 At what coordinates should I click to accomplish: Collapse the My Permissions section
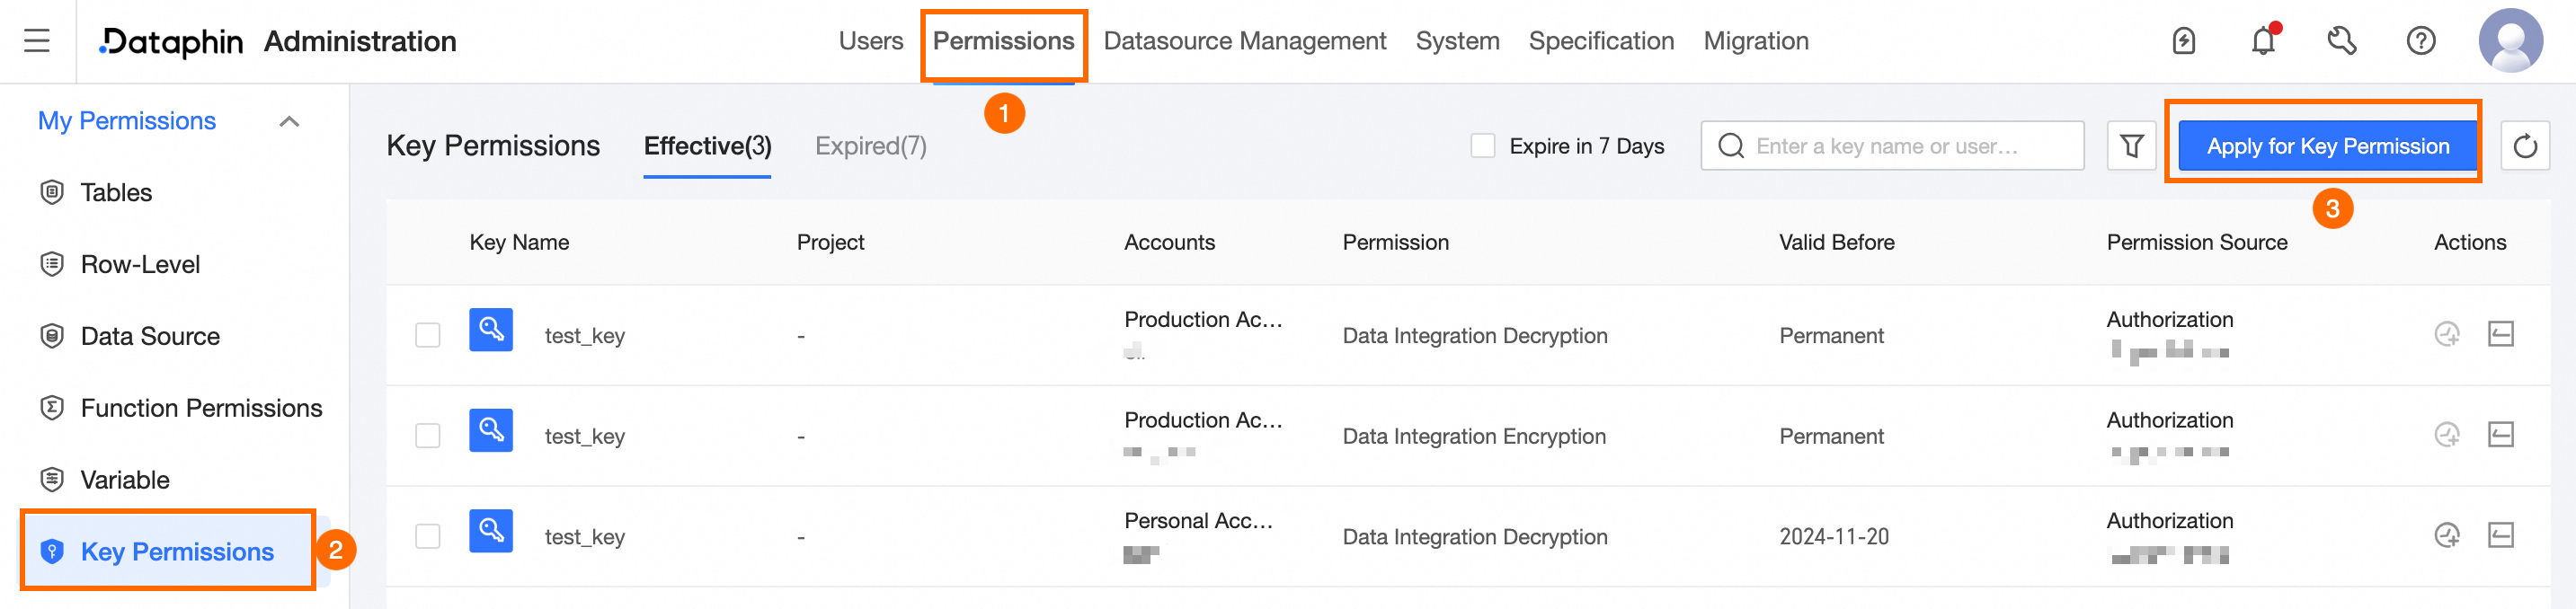point(289,122)
